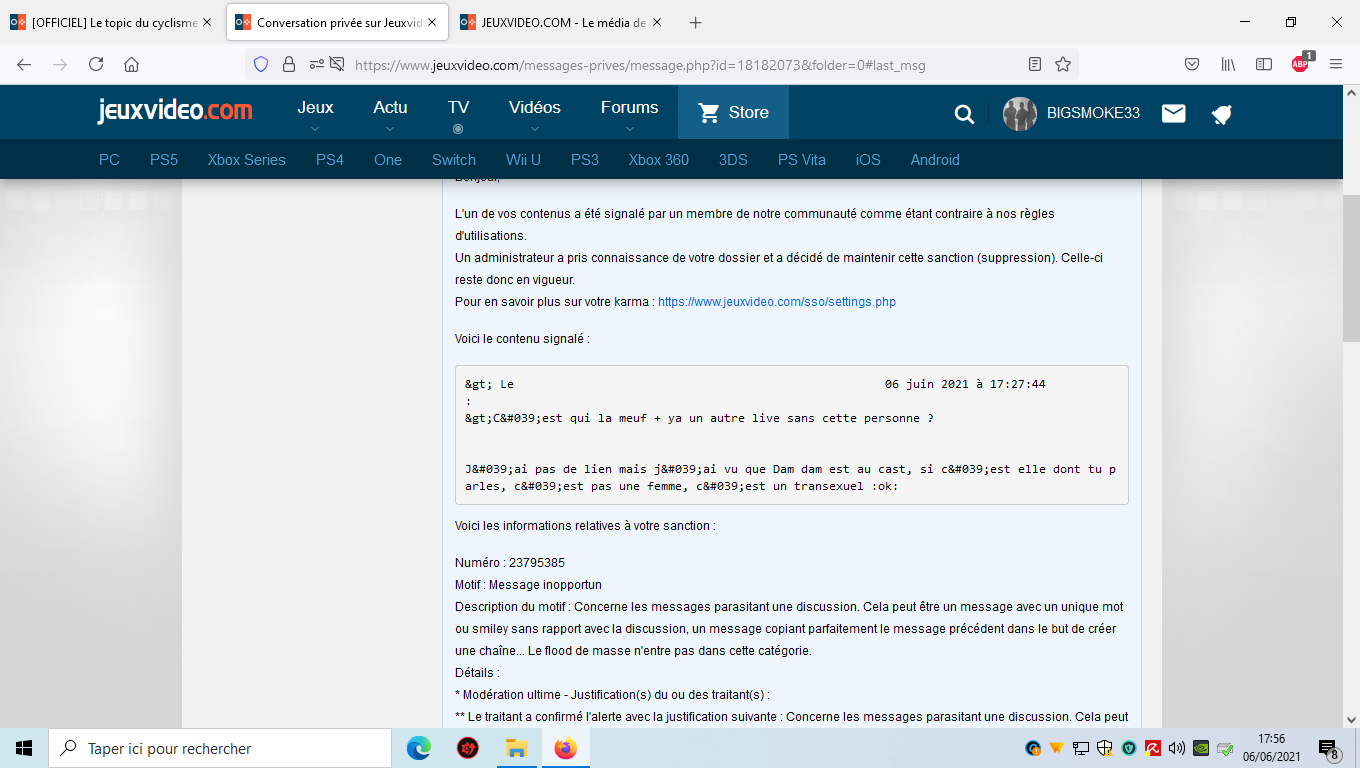Click the Taper ici pour rechercher box

coord(220,748)
